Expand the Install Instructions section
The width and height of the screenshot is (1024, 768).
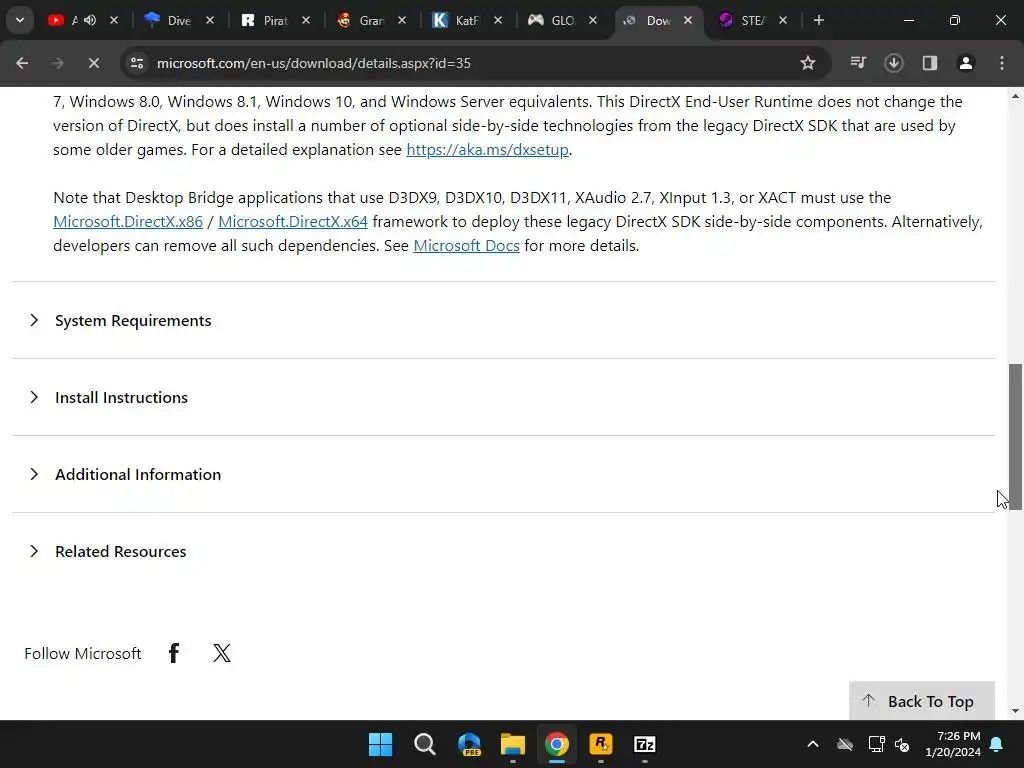pos(504,398)
